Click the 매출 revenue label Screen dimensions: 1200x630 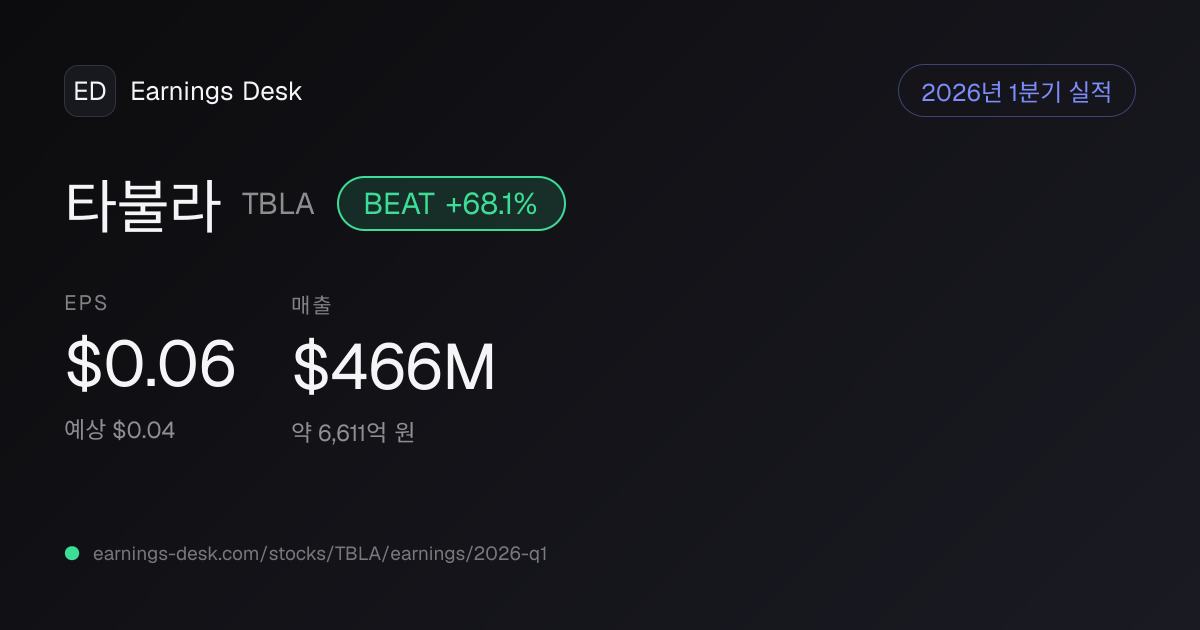point(311,305)
